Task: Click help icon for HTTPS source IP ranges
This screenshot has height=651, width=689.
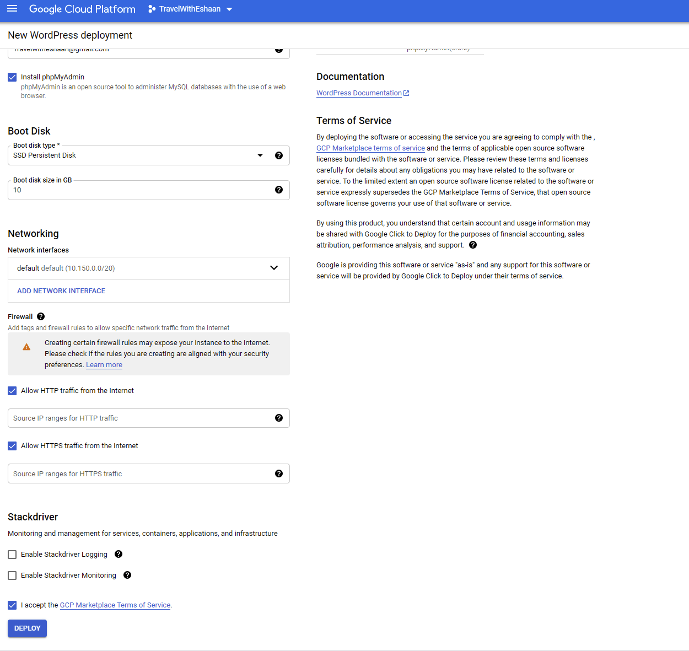Action: tap(279, 473)
